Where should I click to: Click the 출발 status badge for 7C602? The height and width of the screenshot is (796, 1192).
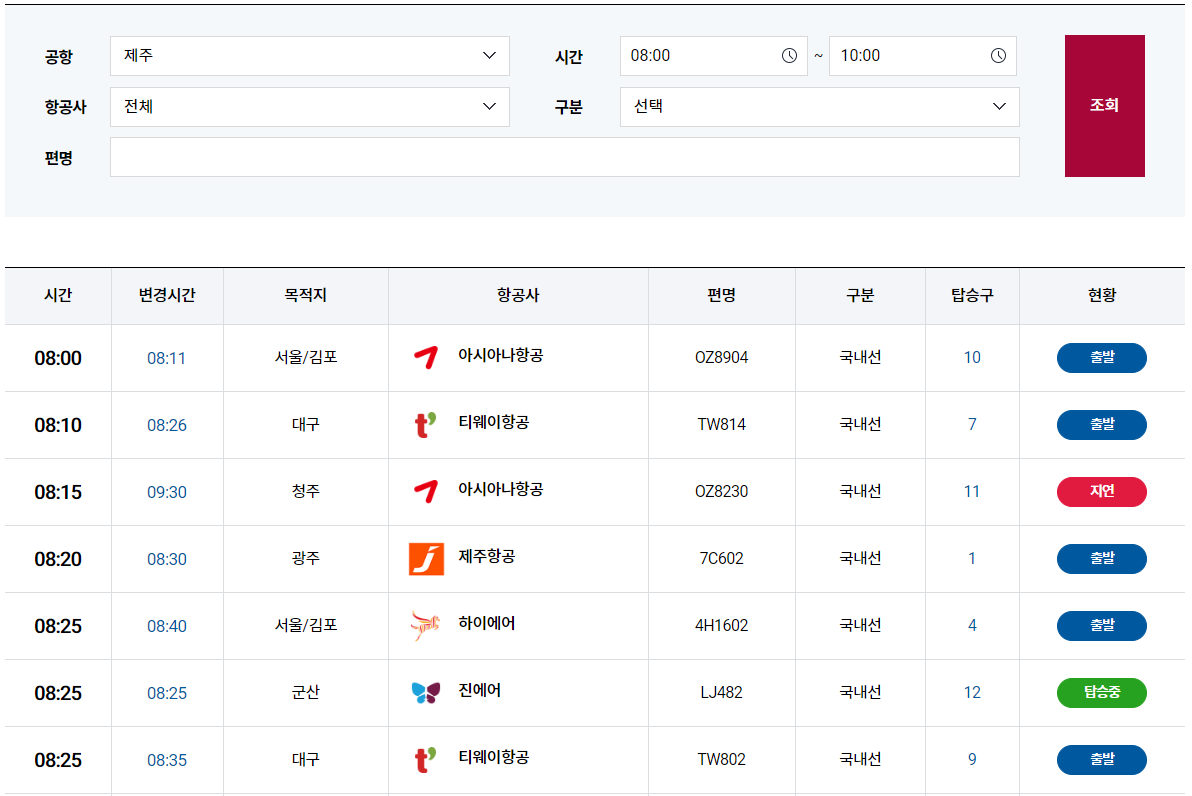[1102, 559]
